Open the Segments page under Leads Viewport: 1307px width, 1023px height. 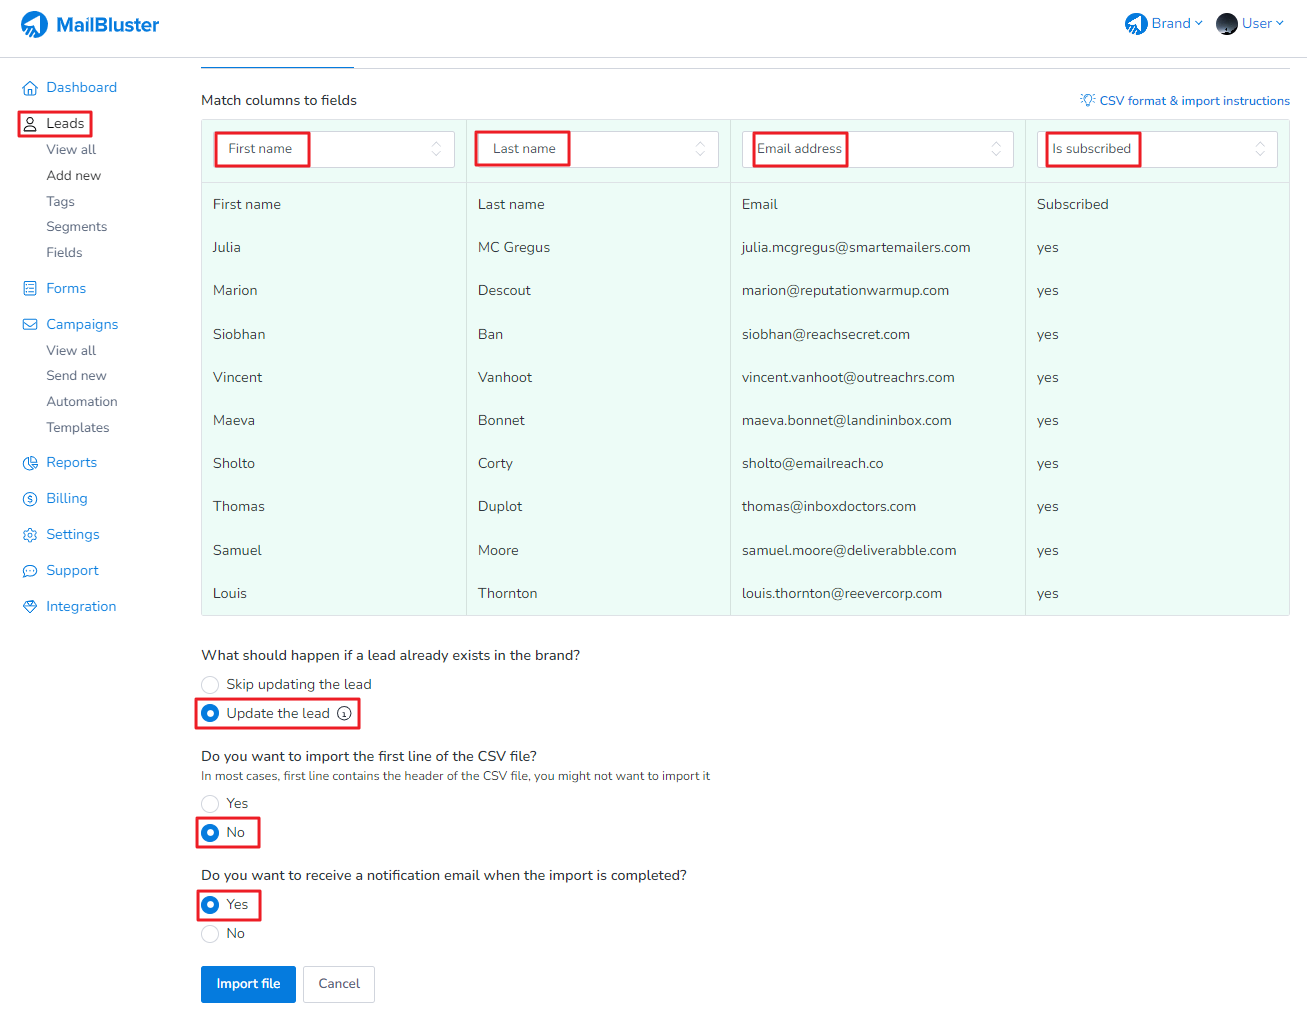point(76,227)
